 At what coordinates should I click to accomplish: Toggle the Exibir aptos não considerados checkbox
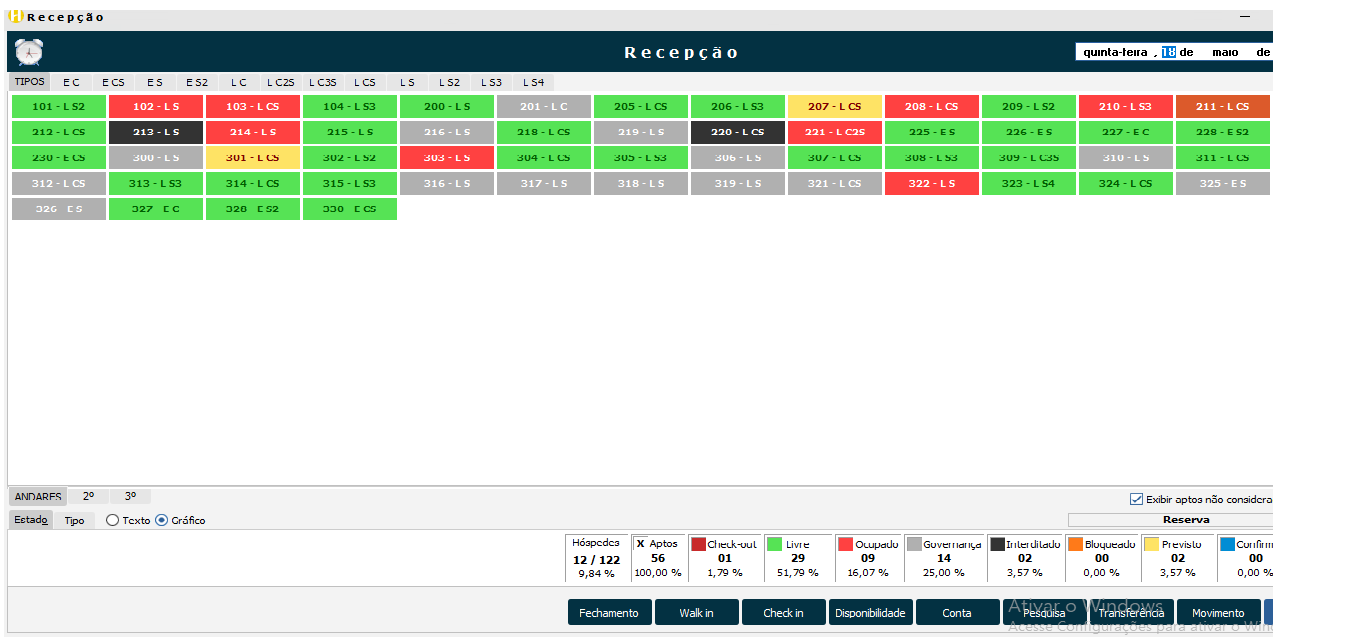pyautogui.click(x=1135, y=499)
